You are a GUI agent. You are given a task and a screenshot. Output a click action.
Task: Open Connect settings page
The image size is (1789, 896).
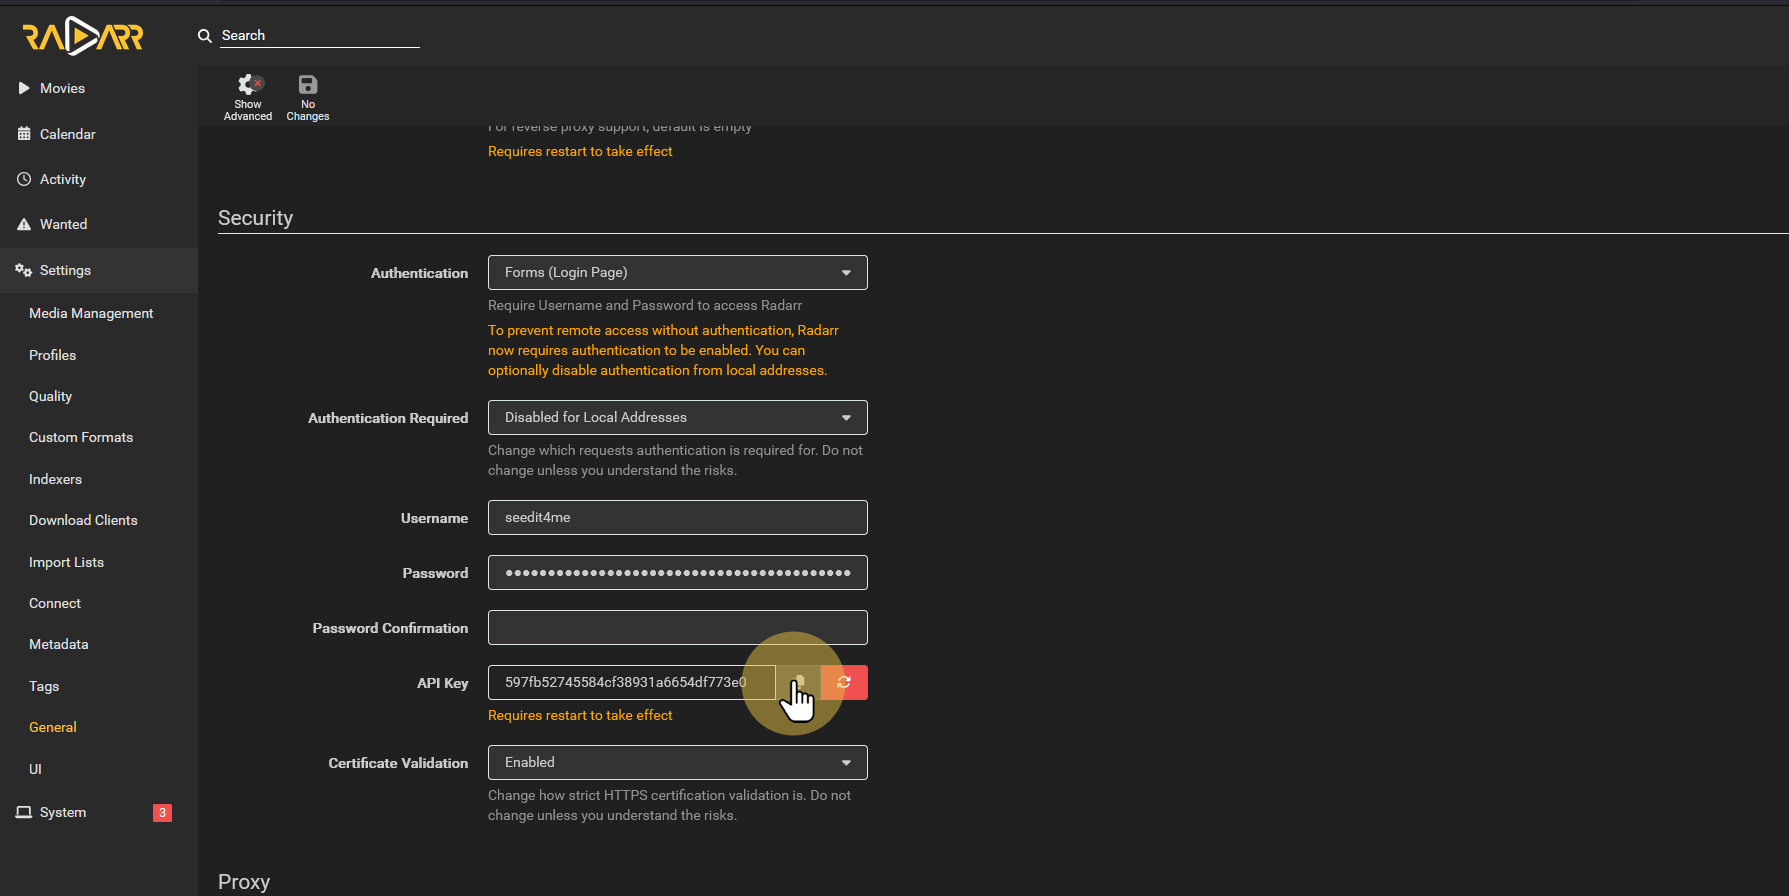55,603
